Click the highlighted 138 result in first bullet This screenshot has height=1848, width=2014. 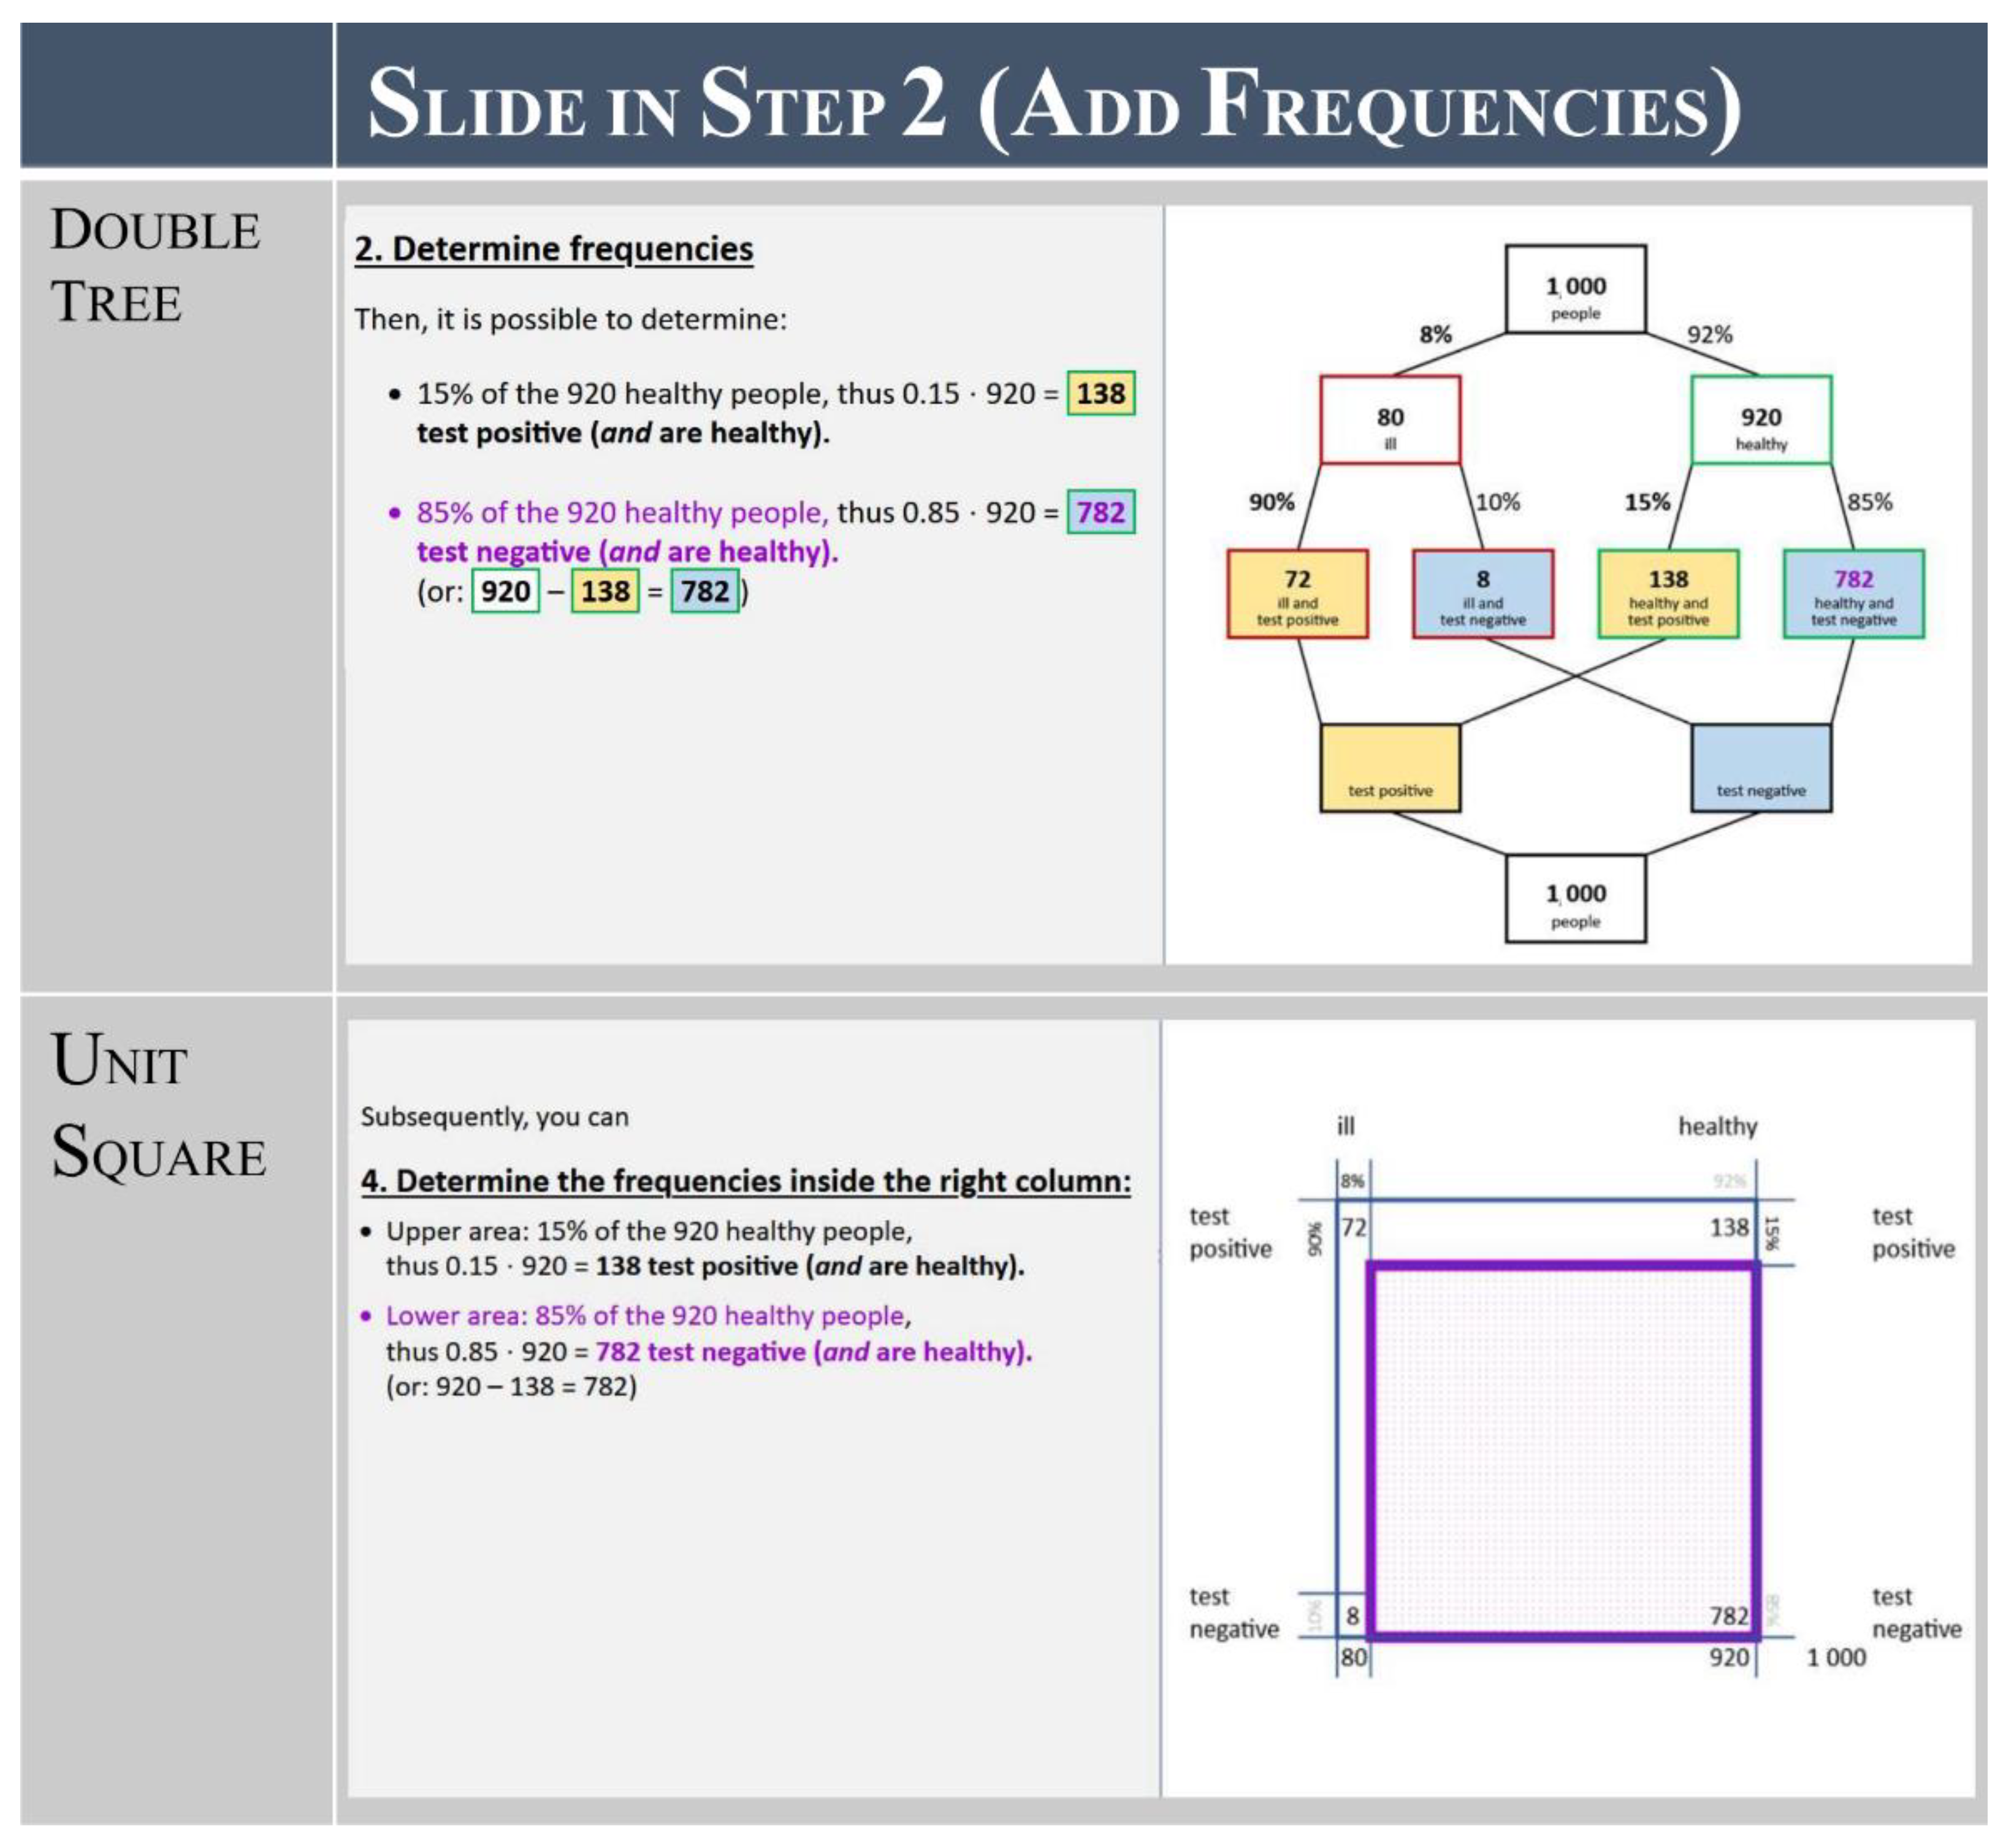[x=1100, y=394]
